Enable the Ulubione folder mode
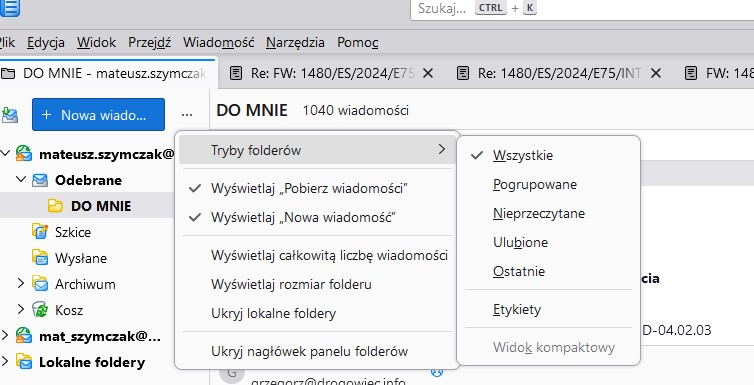The image size is (754, 385). coord(548,242)
